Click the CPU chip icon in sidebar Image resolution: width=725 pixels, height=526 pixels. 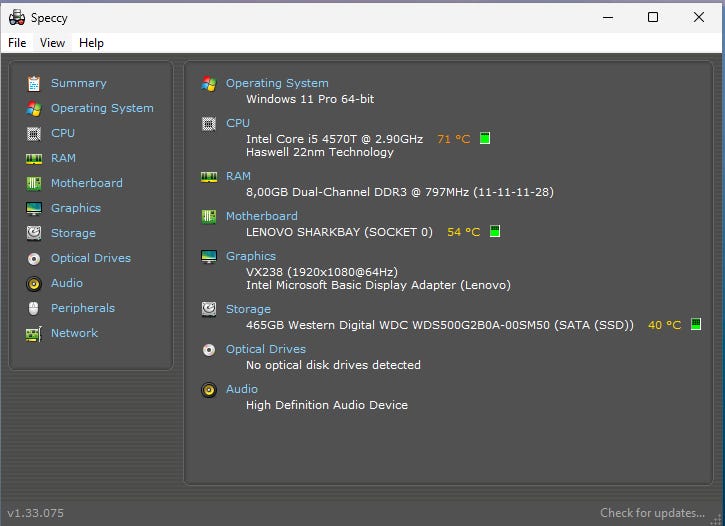34,133
